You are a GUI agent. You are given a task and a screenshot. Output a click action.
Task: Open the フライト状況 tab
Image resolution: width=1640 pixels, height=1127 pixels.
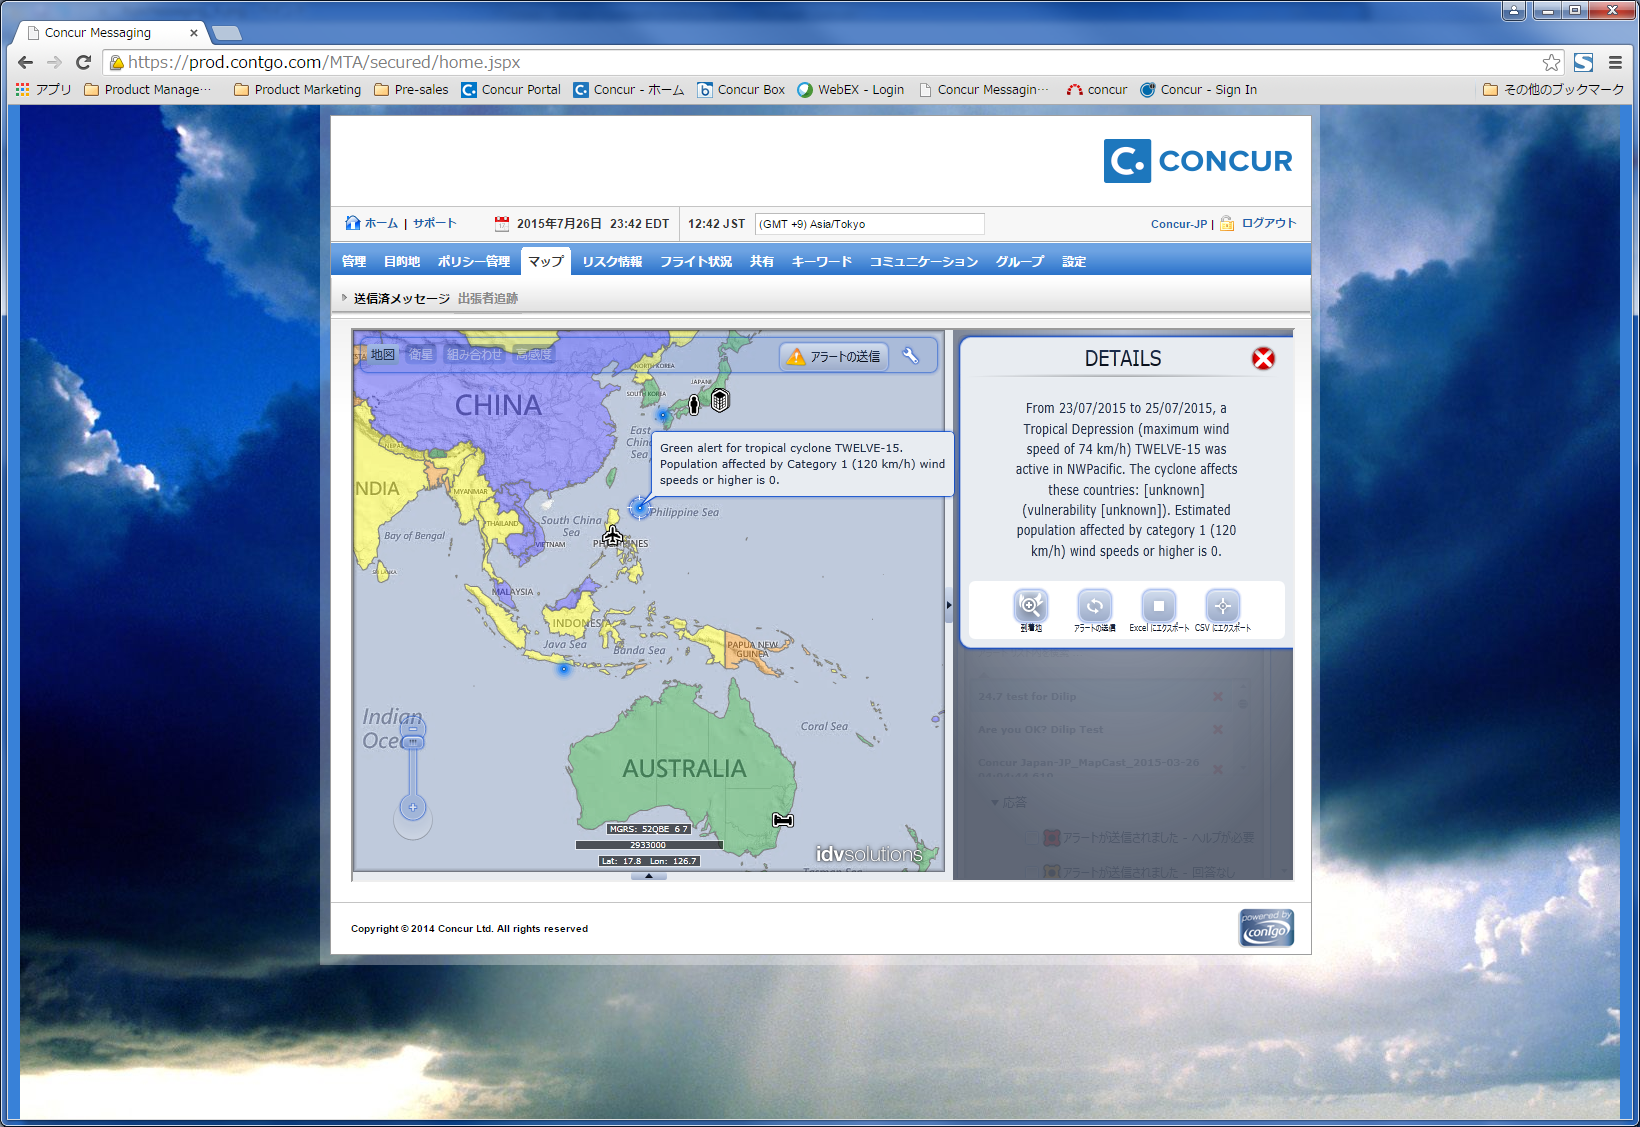coord(695,262)
